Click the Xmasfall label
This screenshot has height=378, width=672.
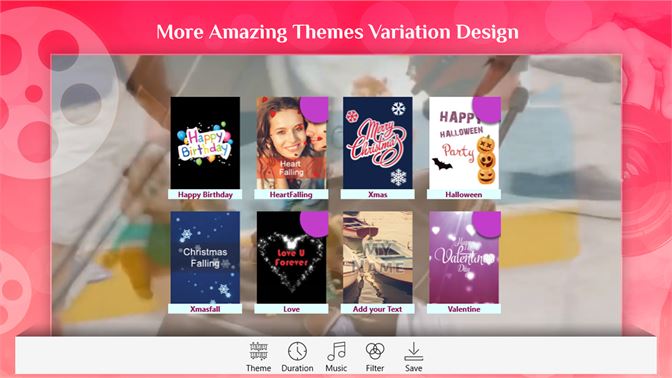(205, 309)
